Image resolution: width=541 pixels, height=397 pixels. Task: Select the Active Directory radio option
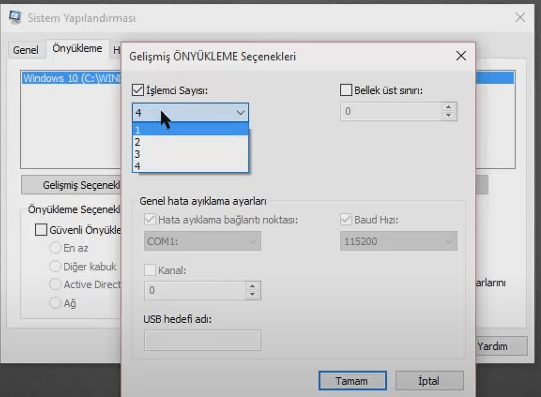pos(55,284)
